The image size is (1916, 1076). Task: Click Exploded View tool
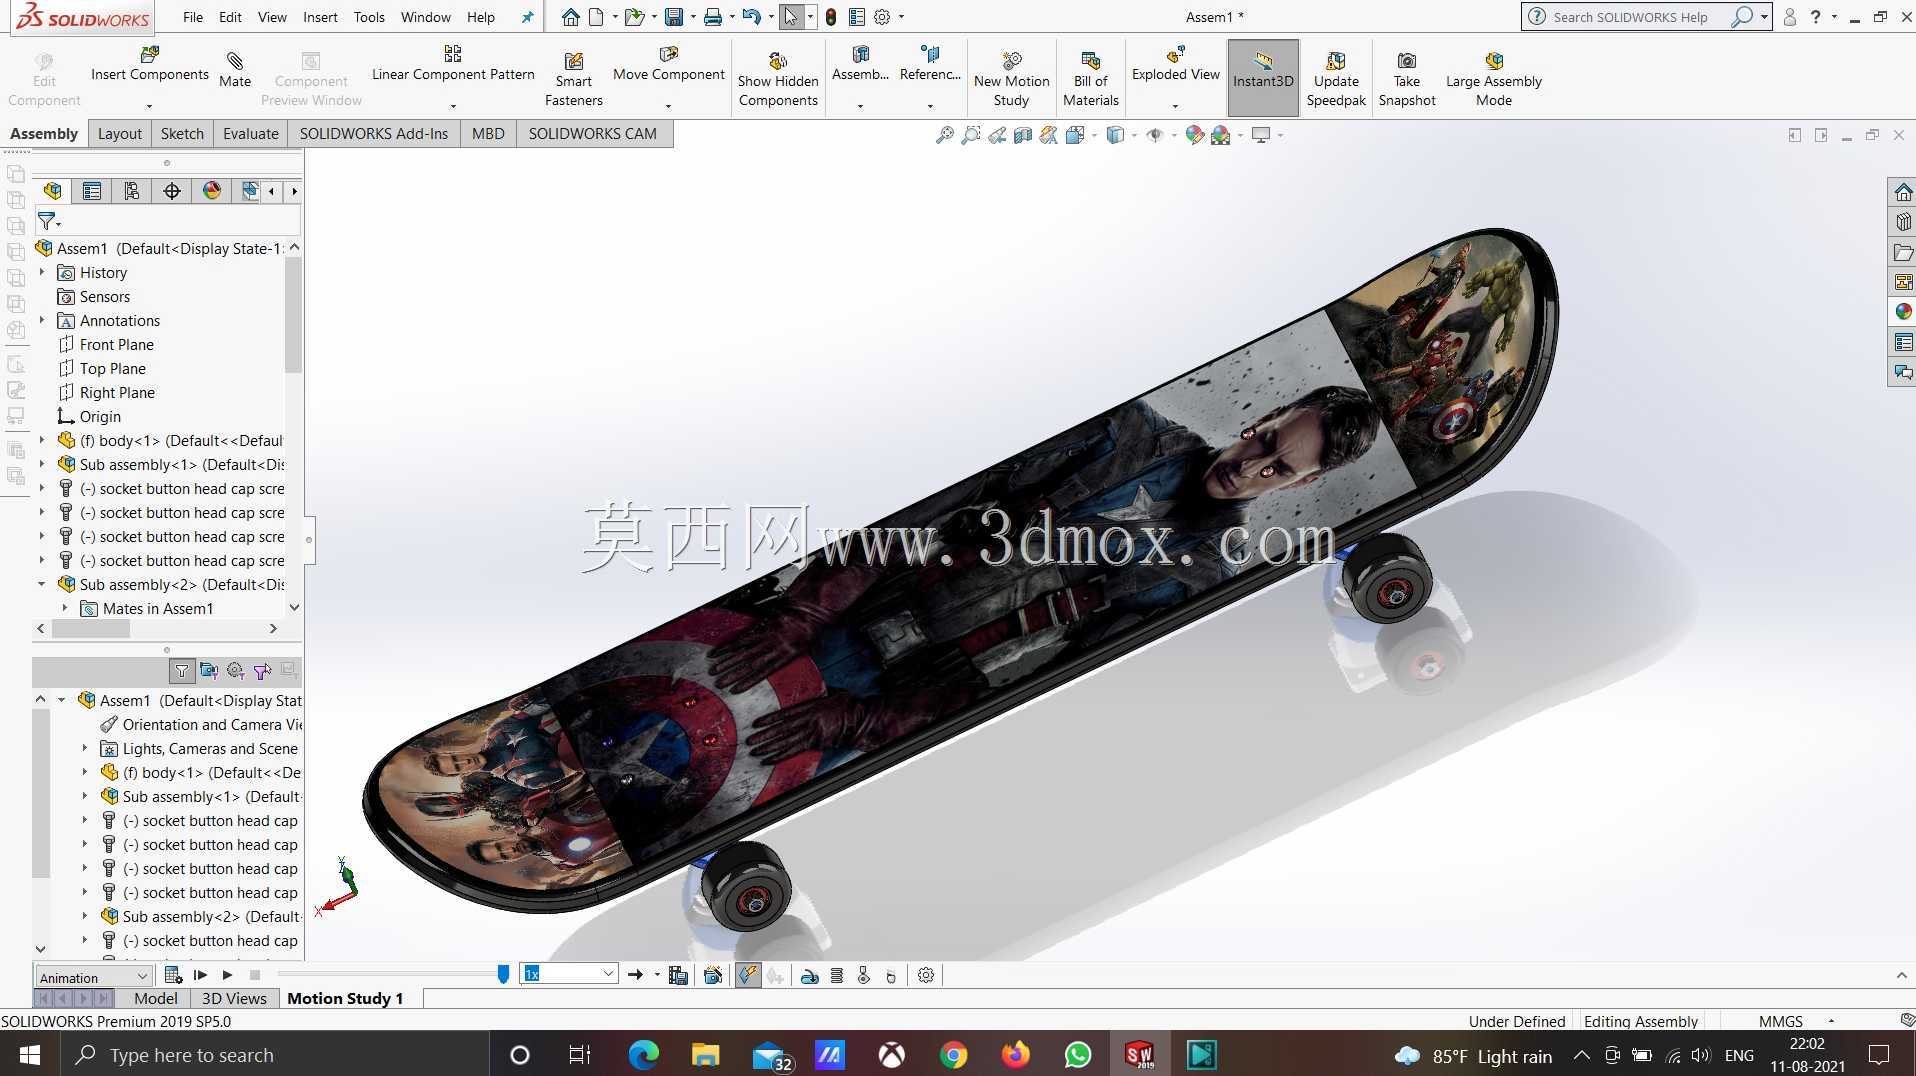[x=1175, y=65]
